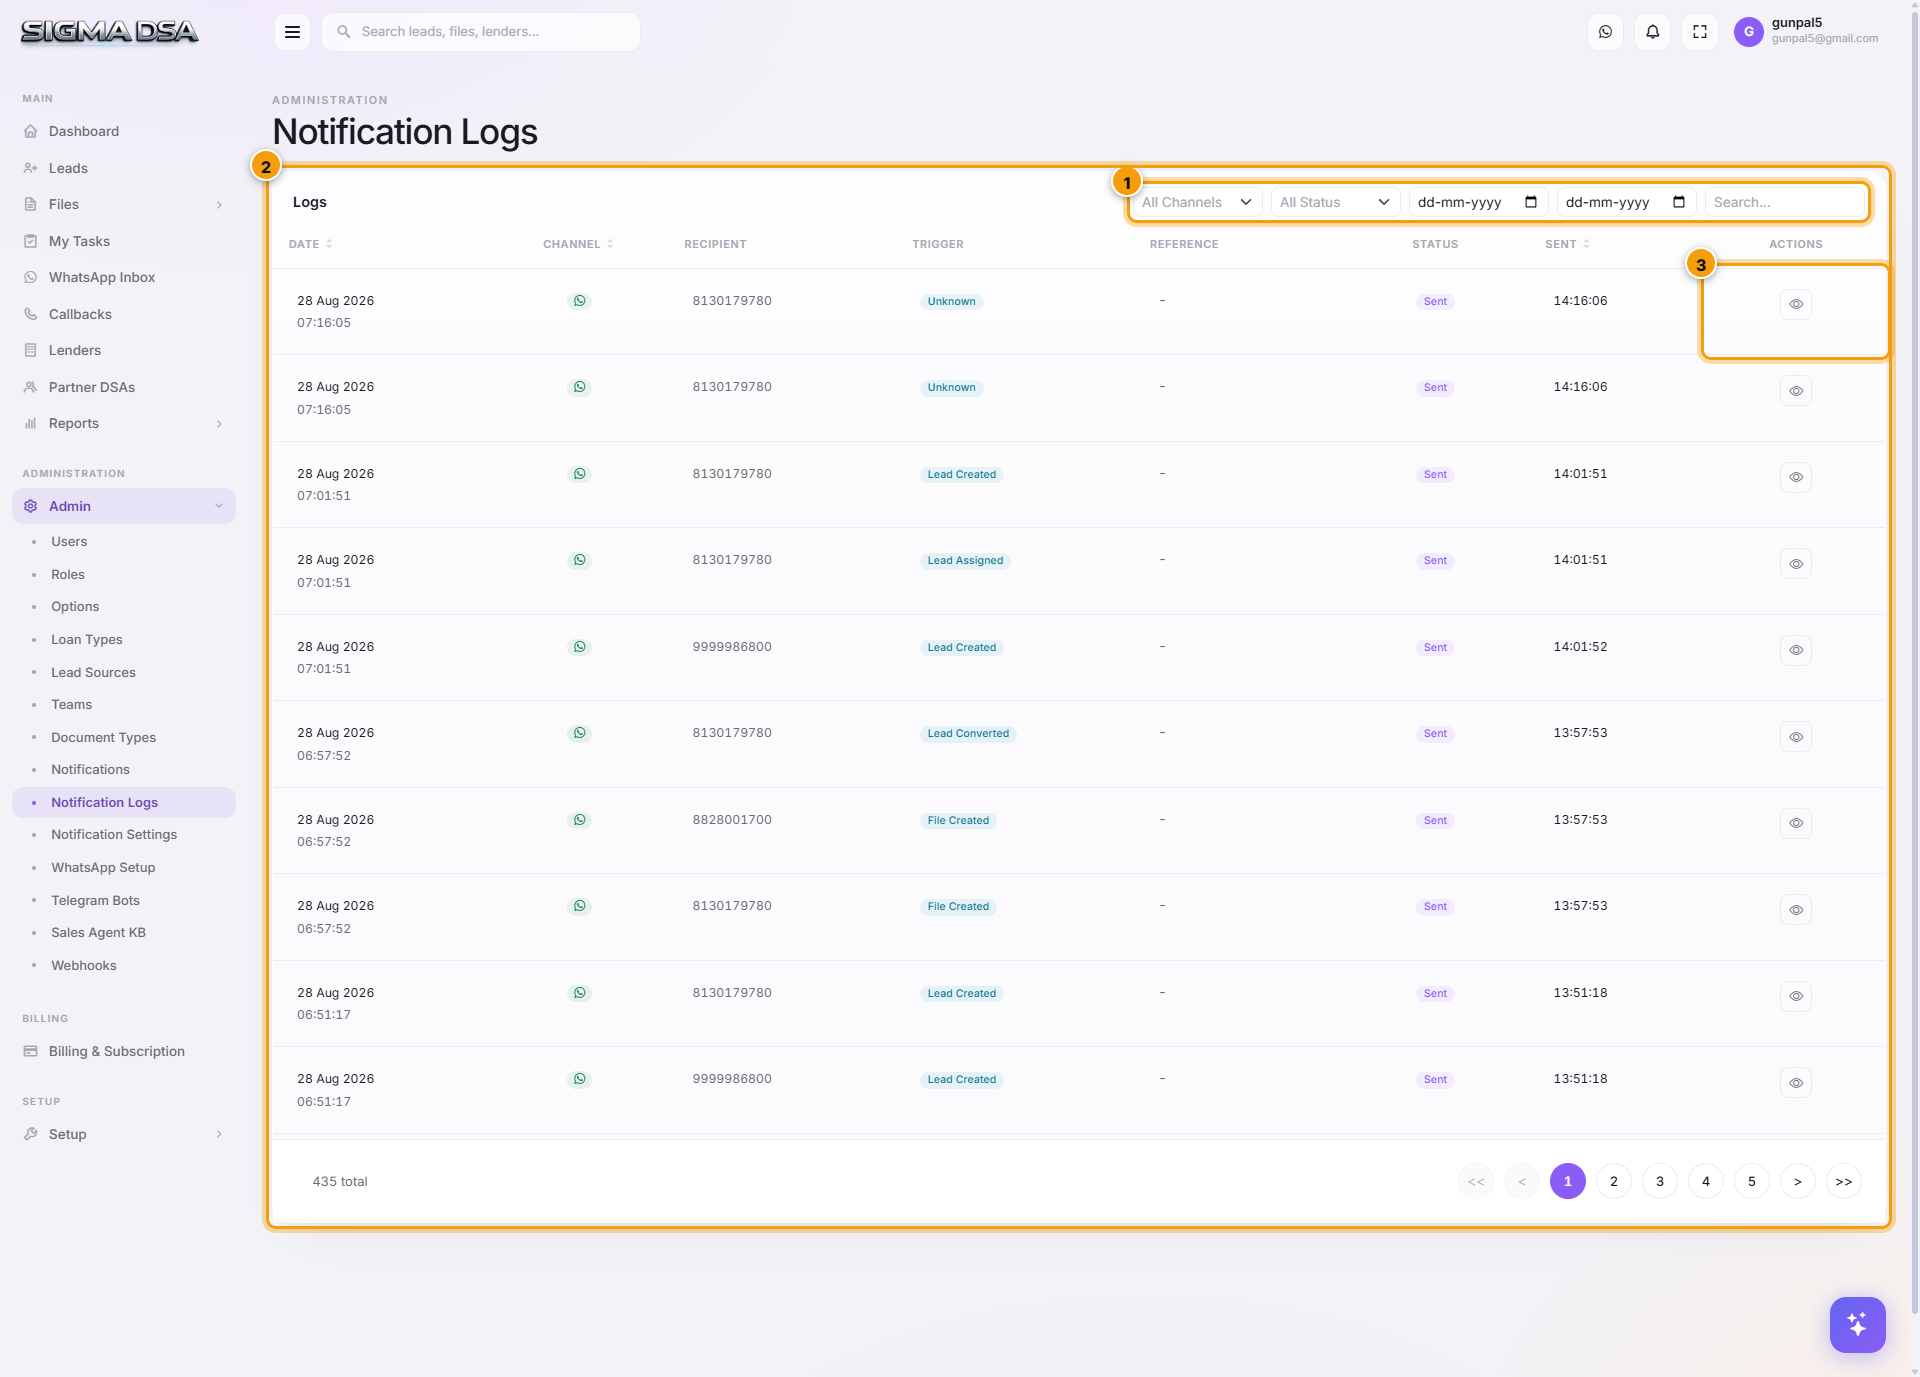Toggle the hamburger sidebar menu button
Viewport: 1920px width, 1377px height.
tap(292, 32)
